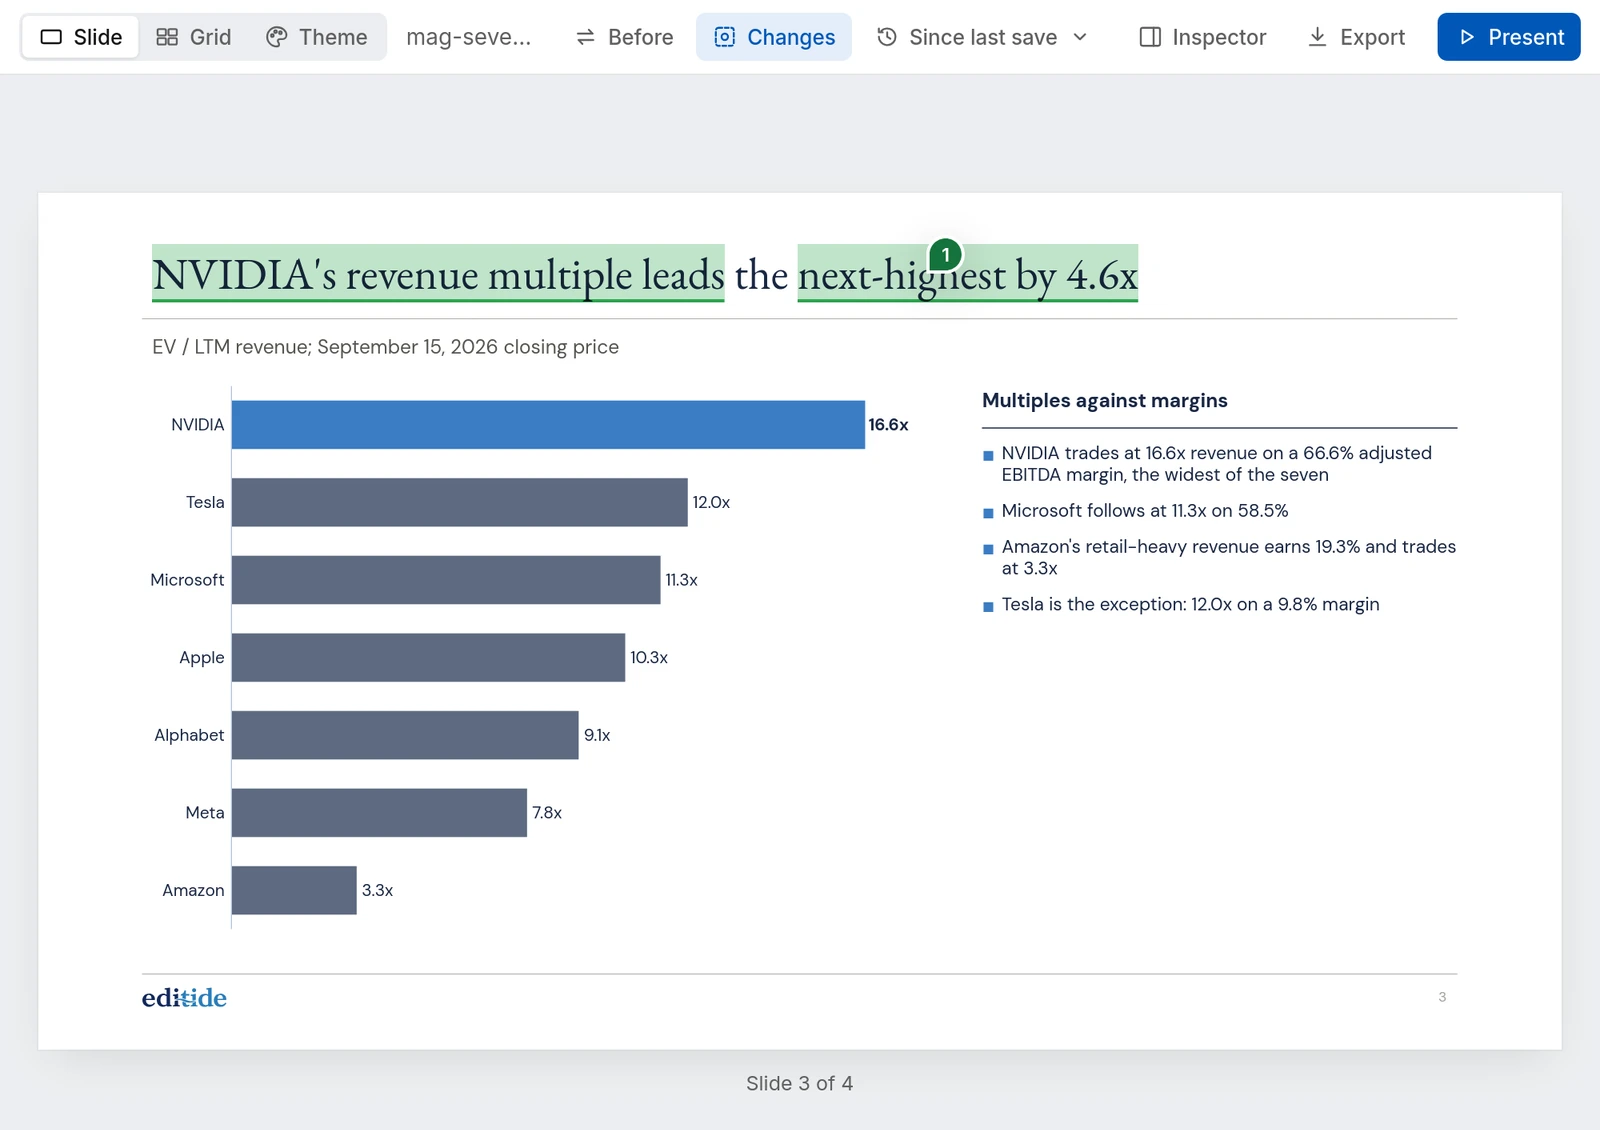Click the Grid squares icon
Screen dimensions: 1600x1130
(167, 37)
